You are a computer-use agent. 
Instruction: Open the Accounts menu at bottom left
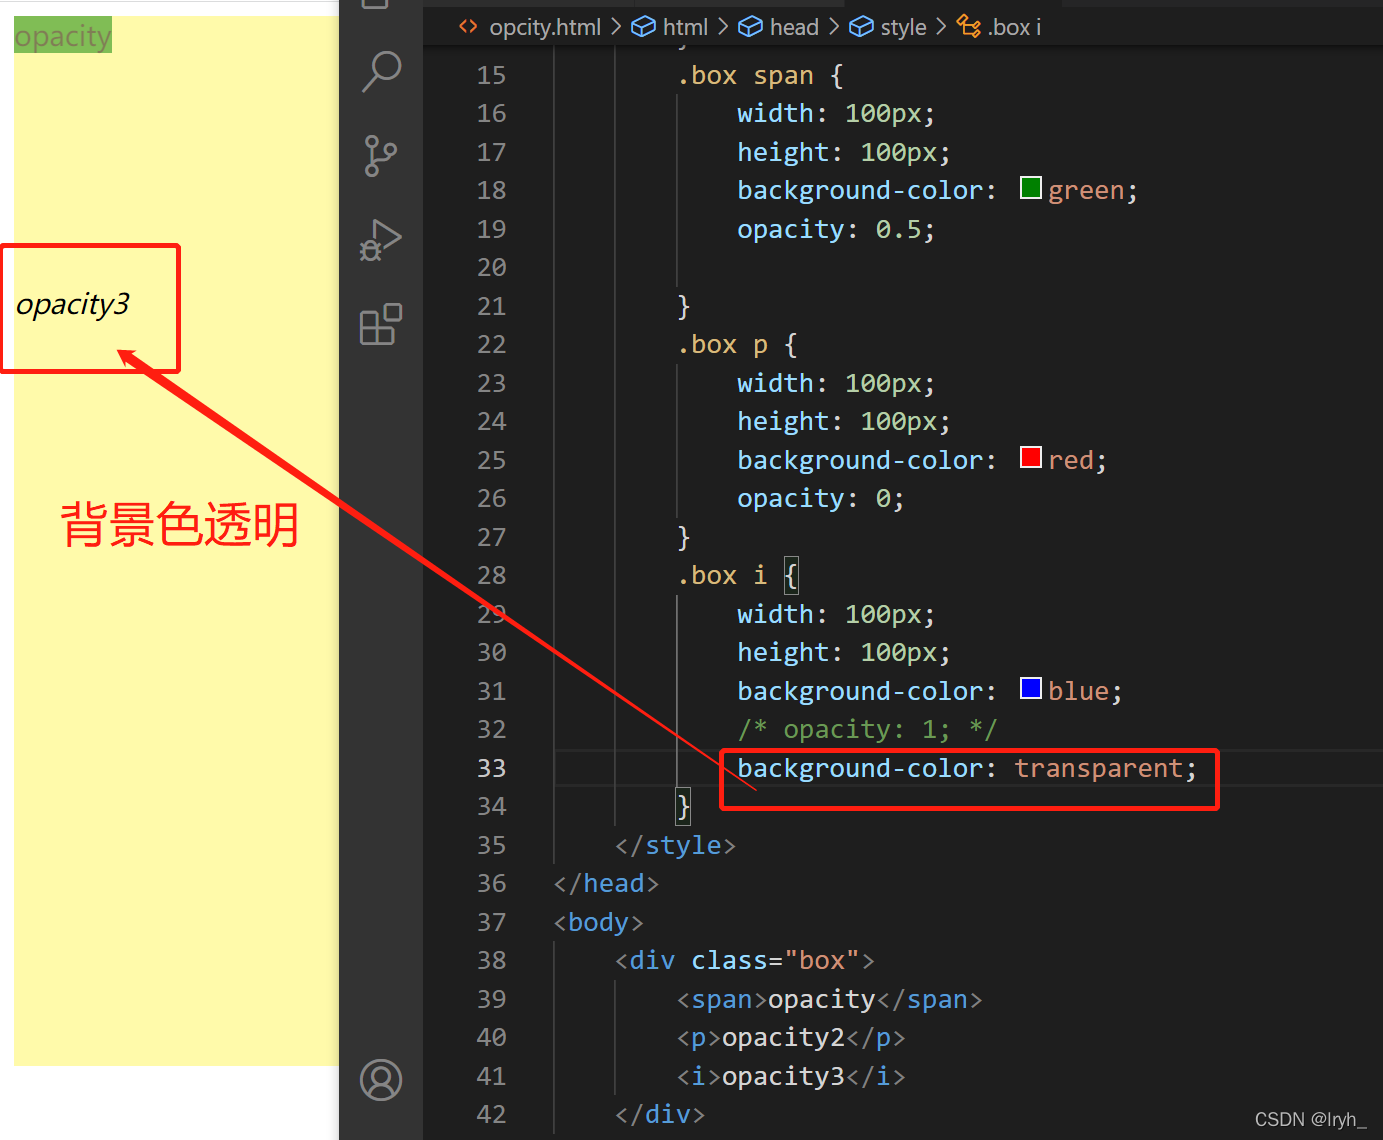[x=381, y=1080]
